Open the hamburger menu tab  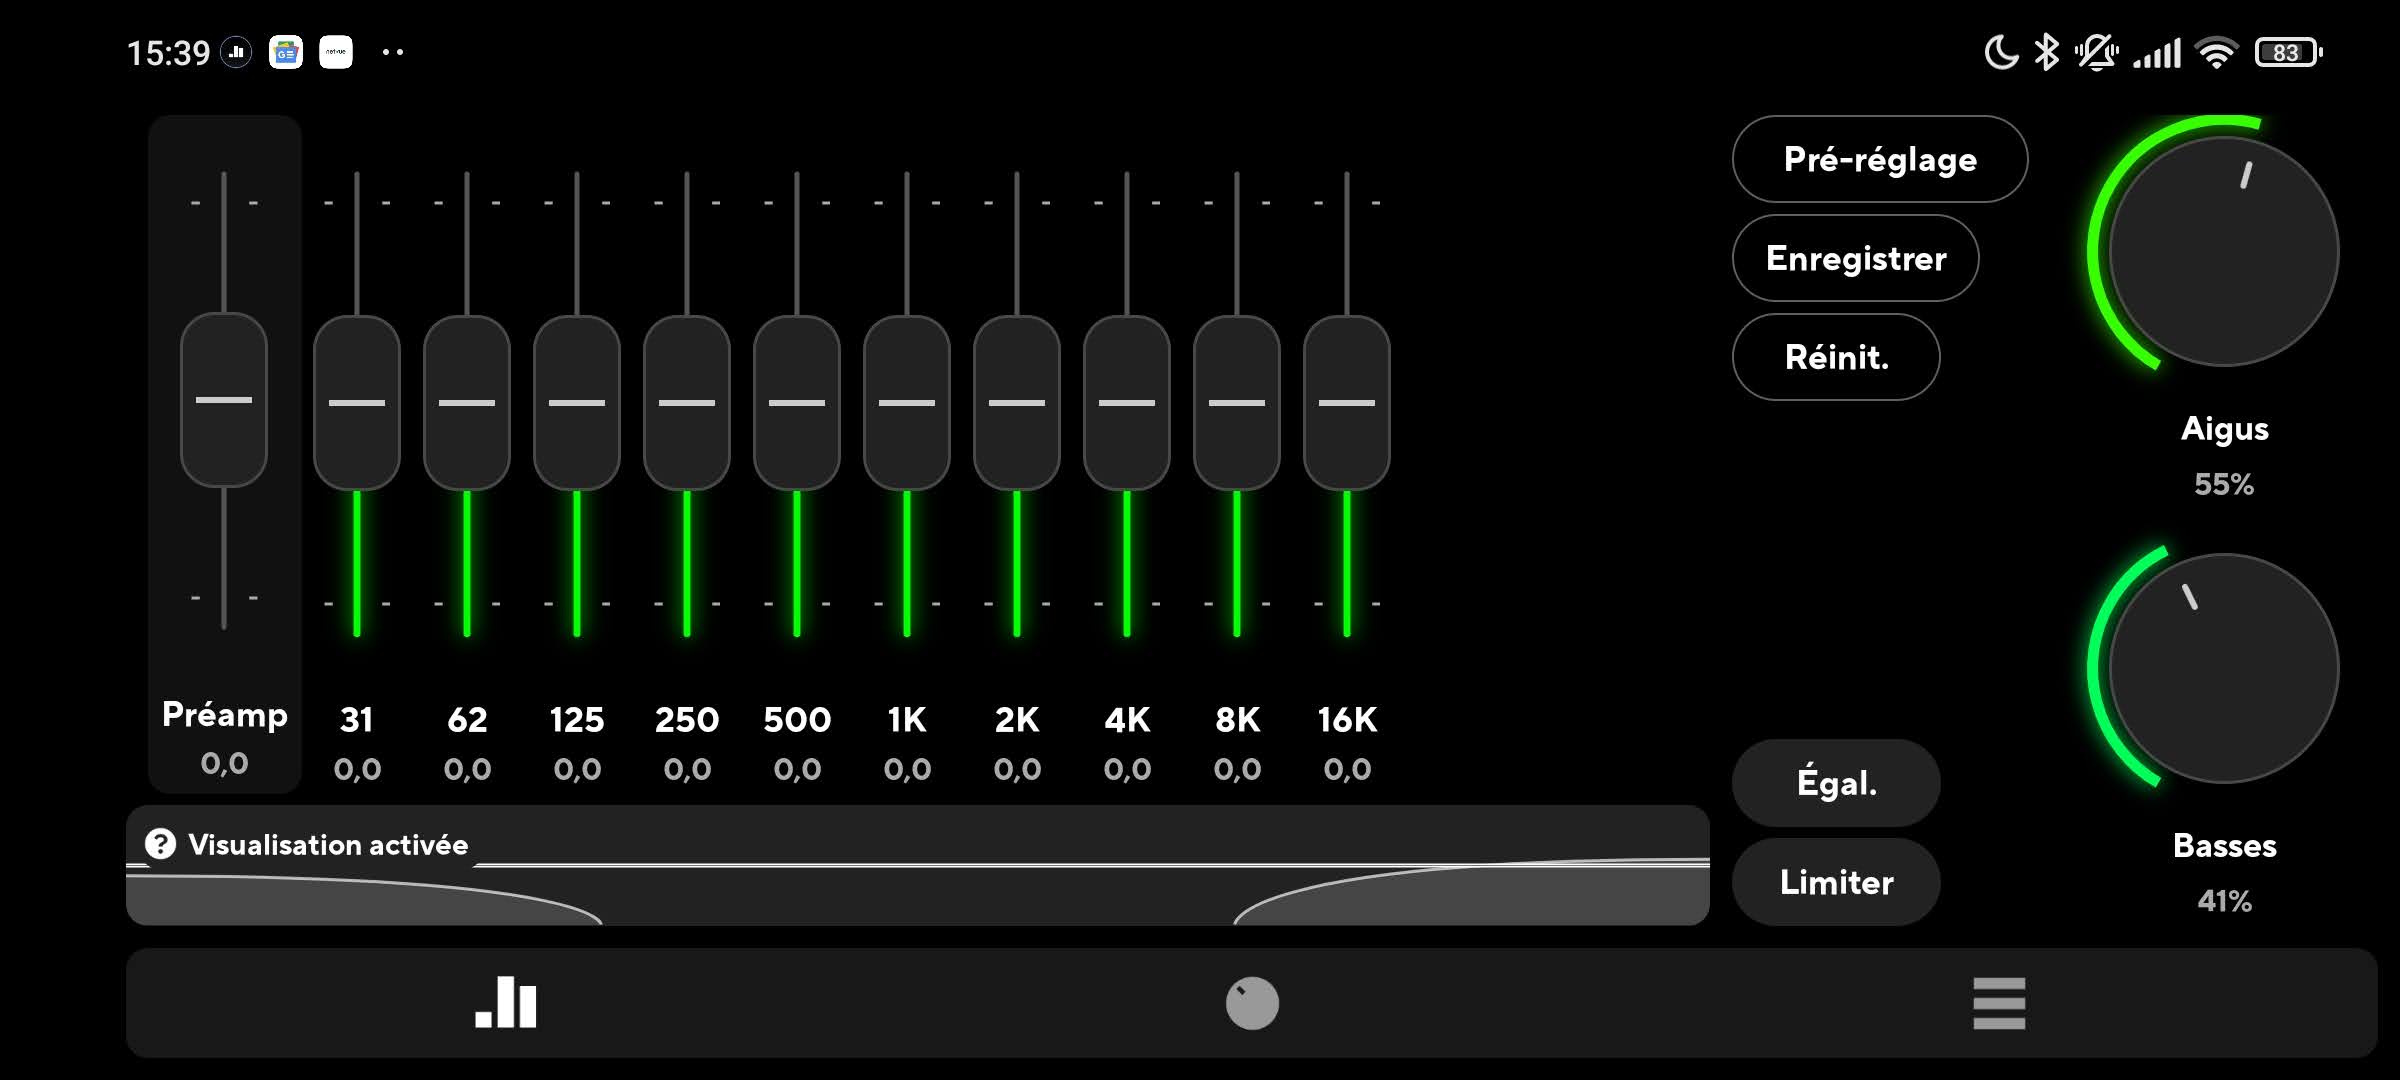pos(1999,1003)
